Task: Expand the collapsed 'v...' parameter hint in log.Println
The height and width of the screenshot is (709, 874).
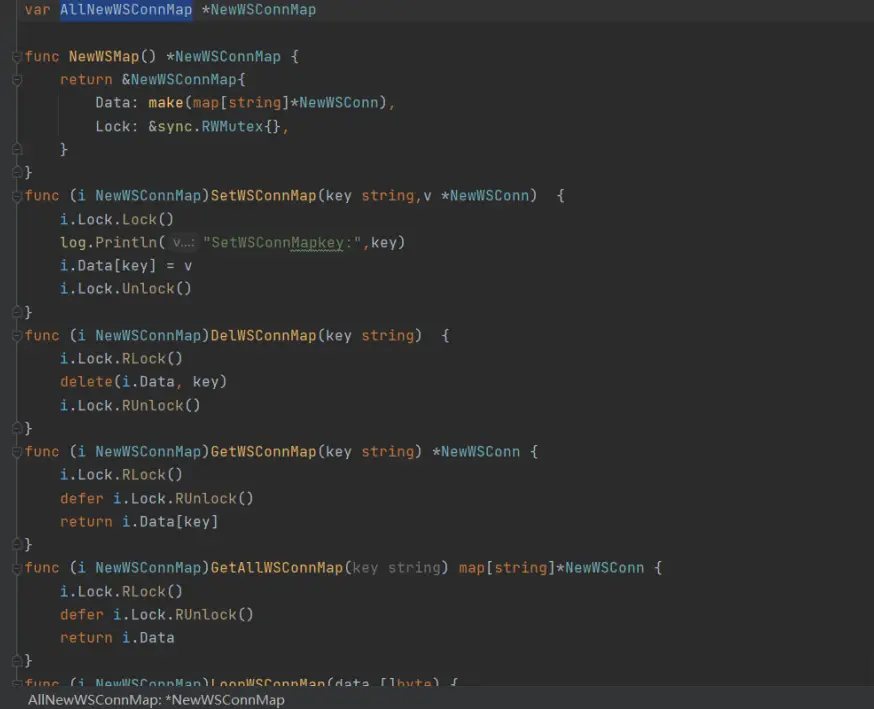Action: pyautogui.click(x=183, y=243)
